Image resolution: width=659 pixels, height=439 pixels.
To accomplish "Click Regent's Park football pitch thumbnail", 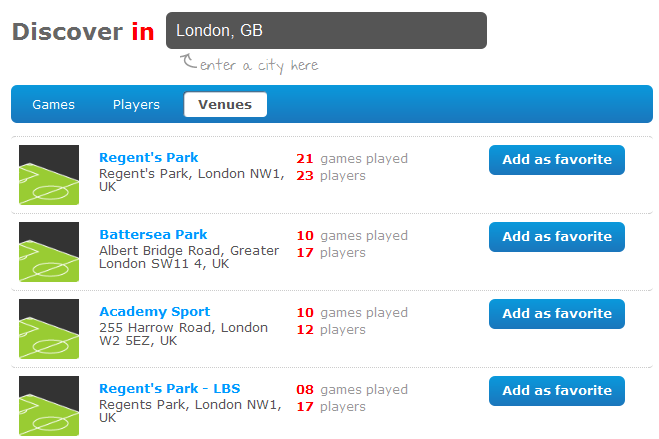I will (49, 175).
